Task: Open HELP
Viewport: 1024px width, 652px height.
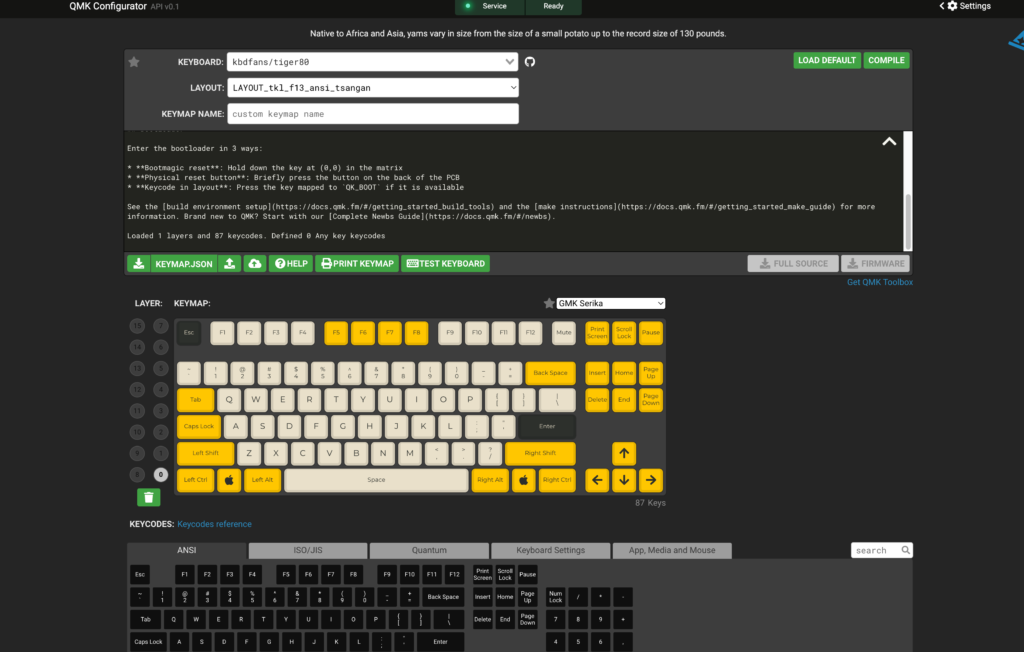Action: point(291,264)
